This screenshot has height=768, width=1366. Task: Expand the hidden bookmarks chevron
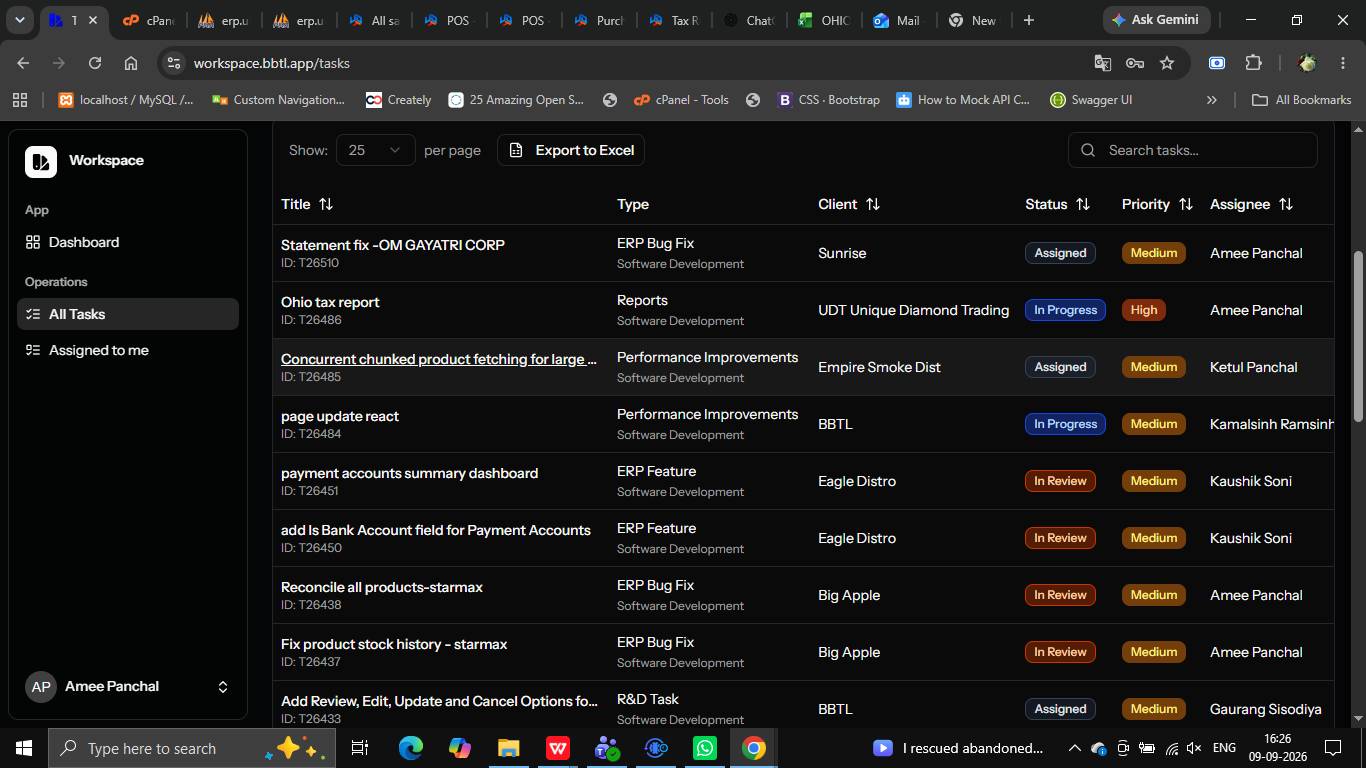pos(1212,100)
